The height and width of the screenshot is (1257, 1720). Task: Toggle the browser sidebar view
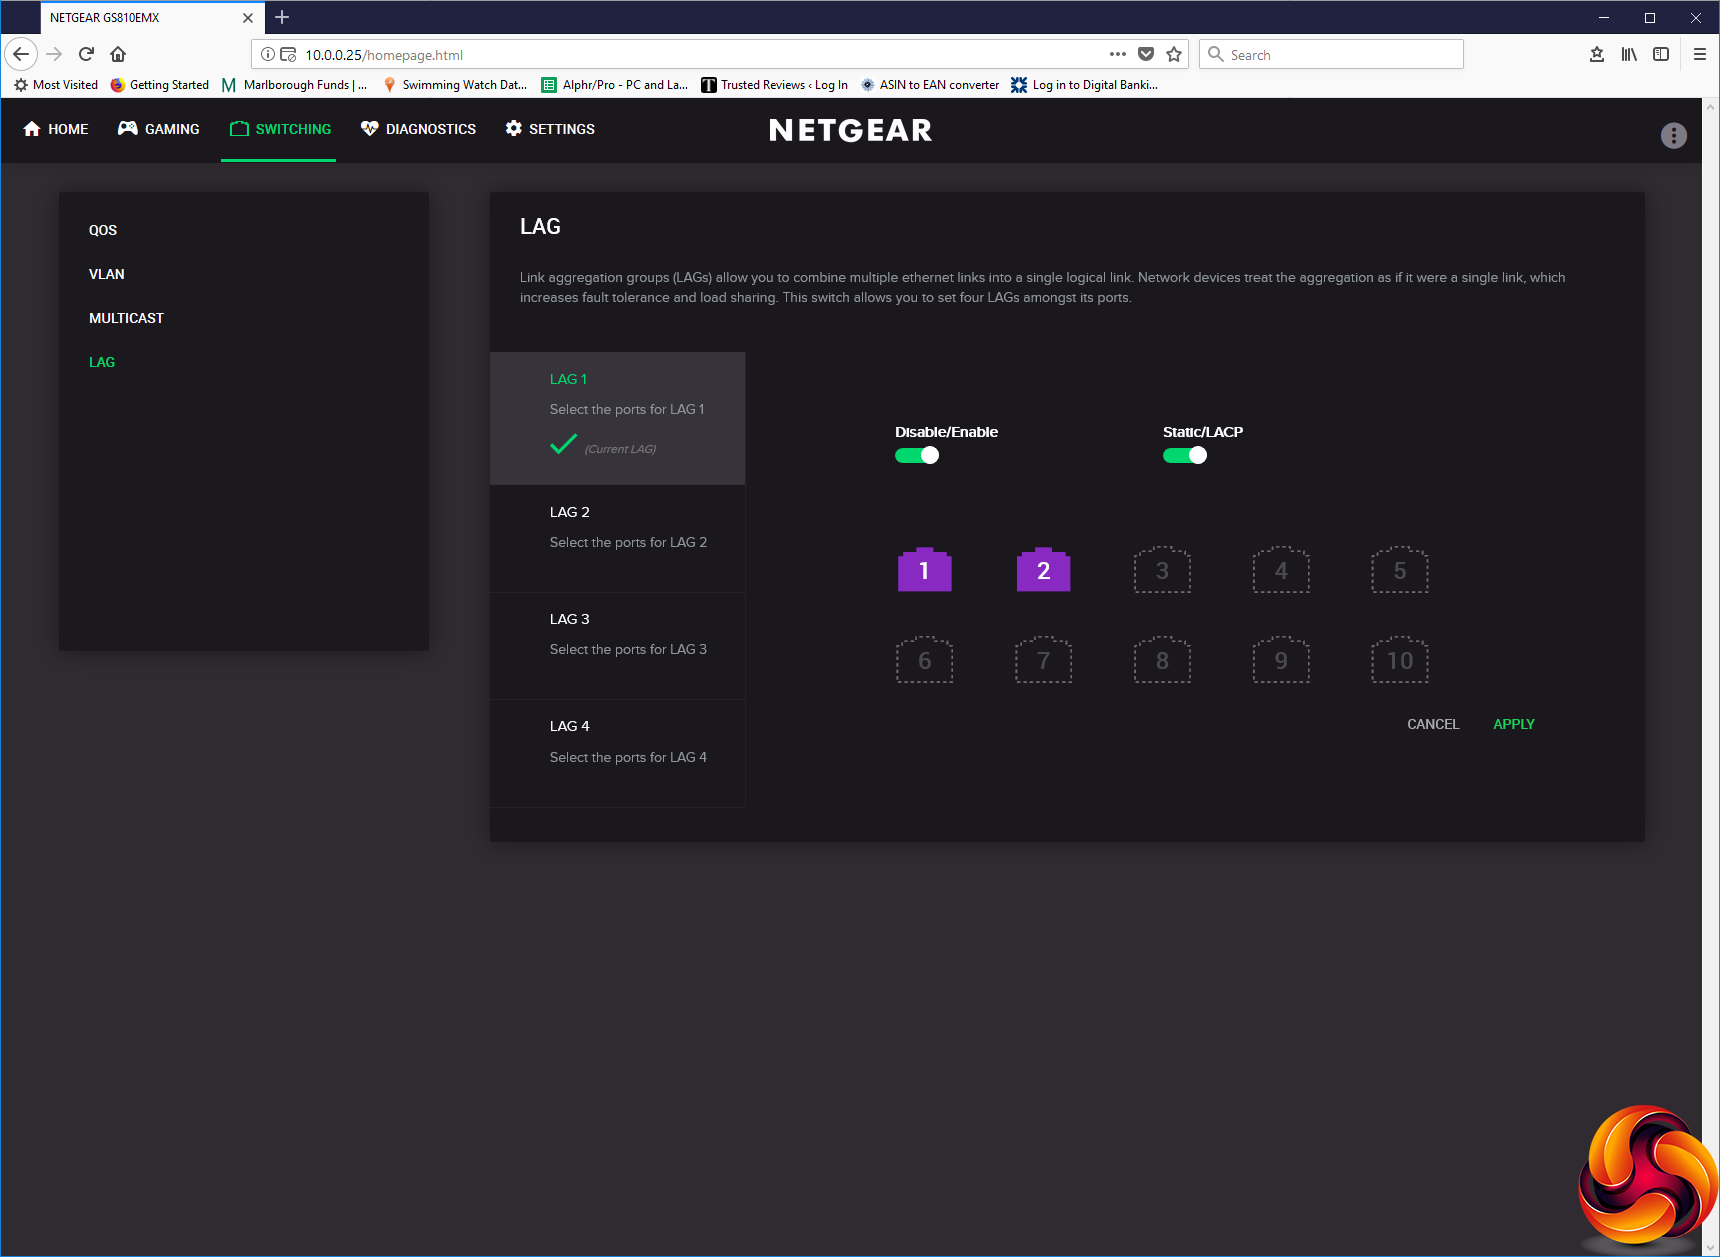point(1661,54)
